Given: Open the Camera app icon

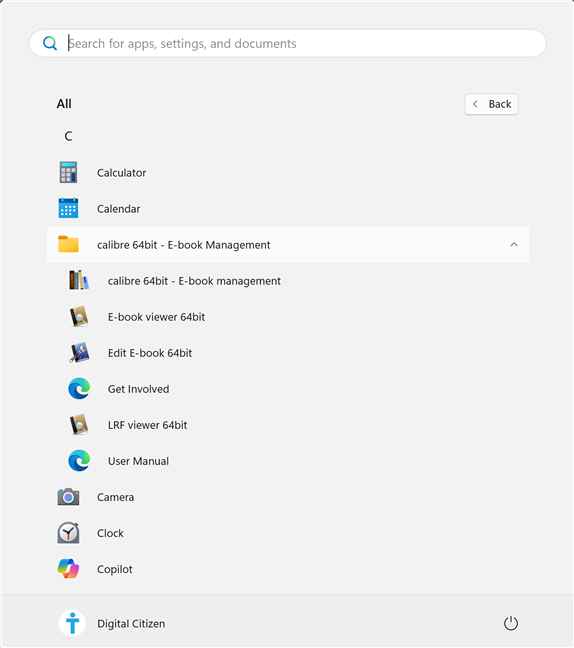Looking at the screenshot, I should coord(68,497).
